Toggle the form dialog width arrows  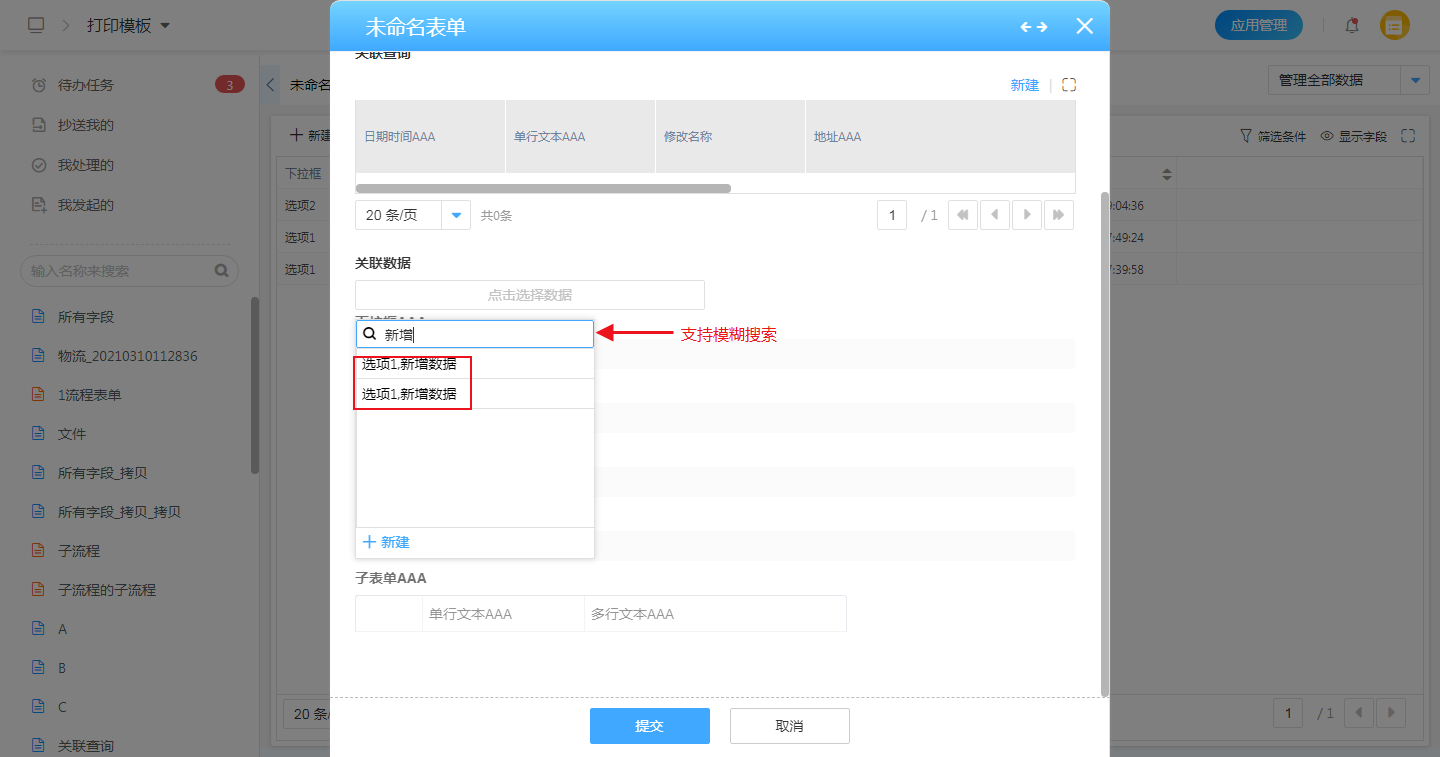pos(1033,27)
